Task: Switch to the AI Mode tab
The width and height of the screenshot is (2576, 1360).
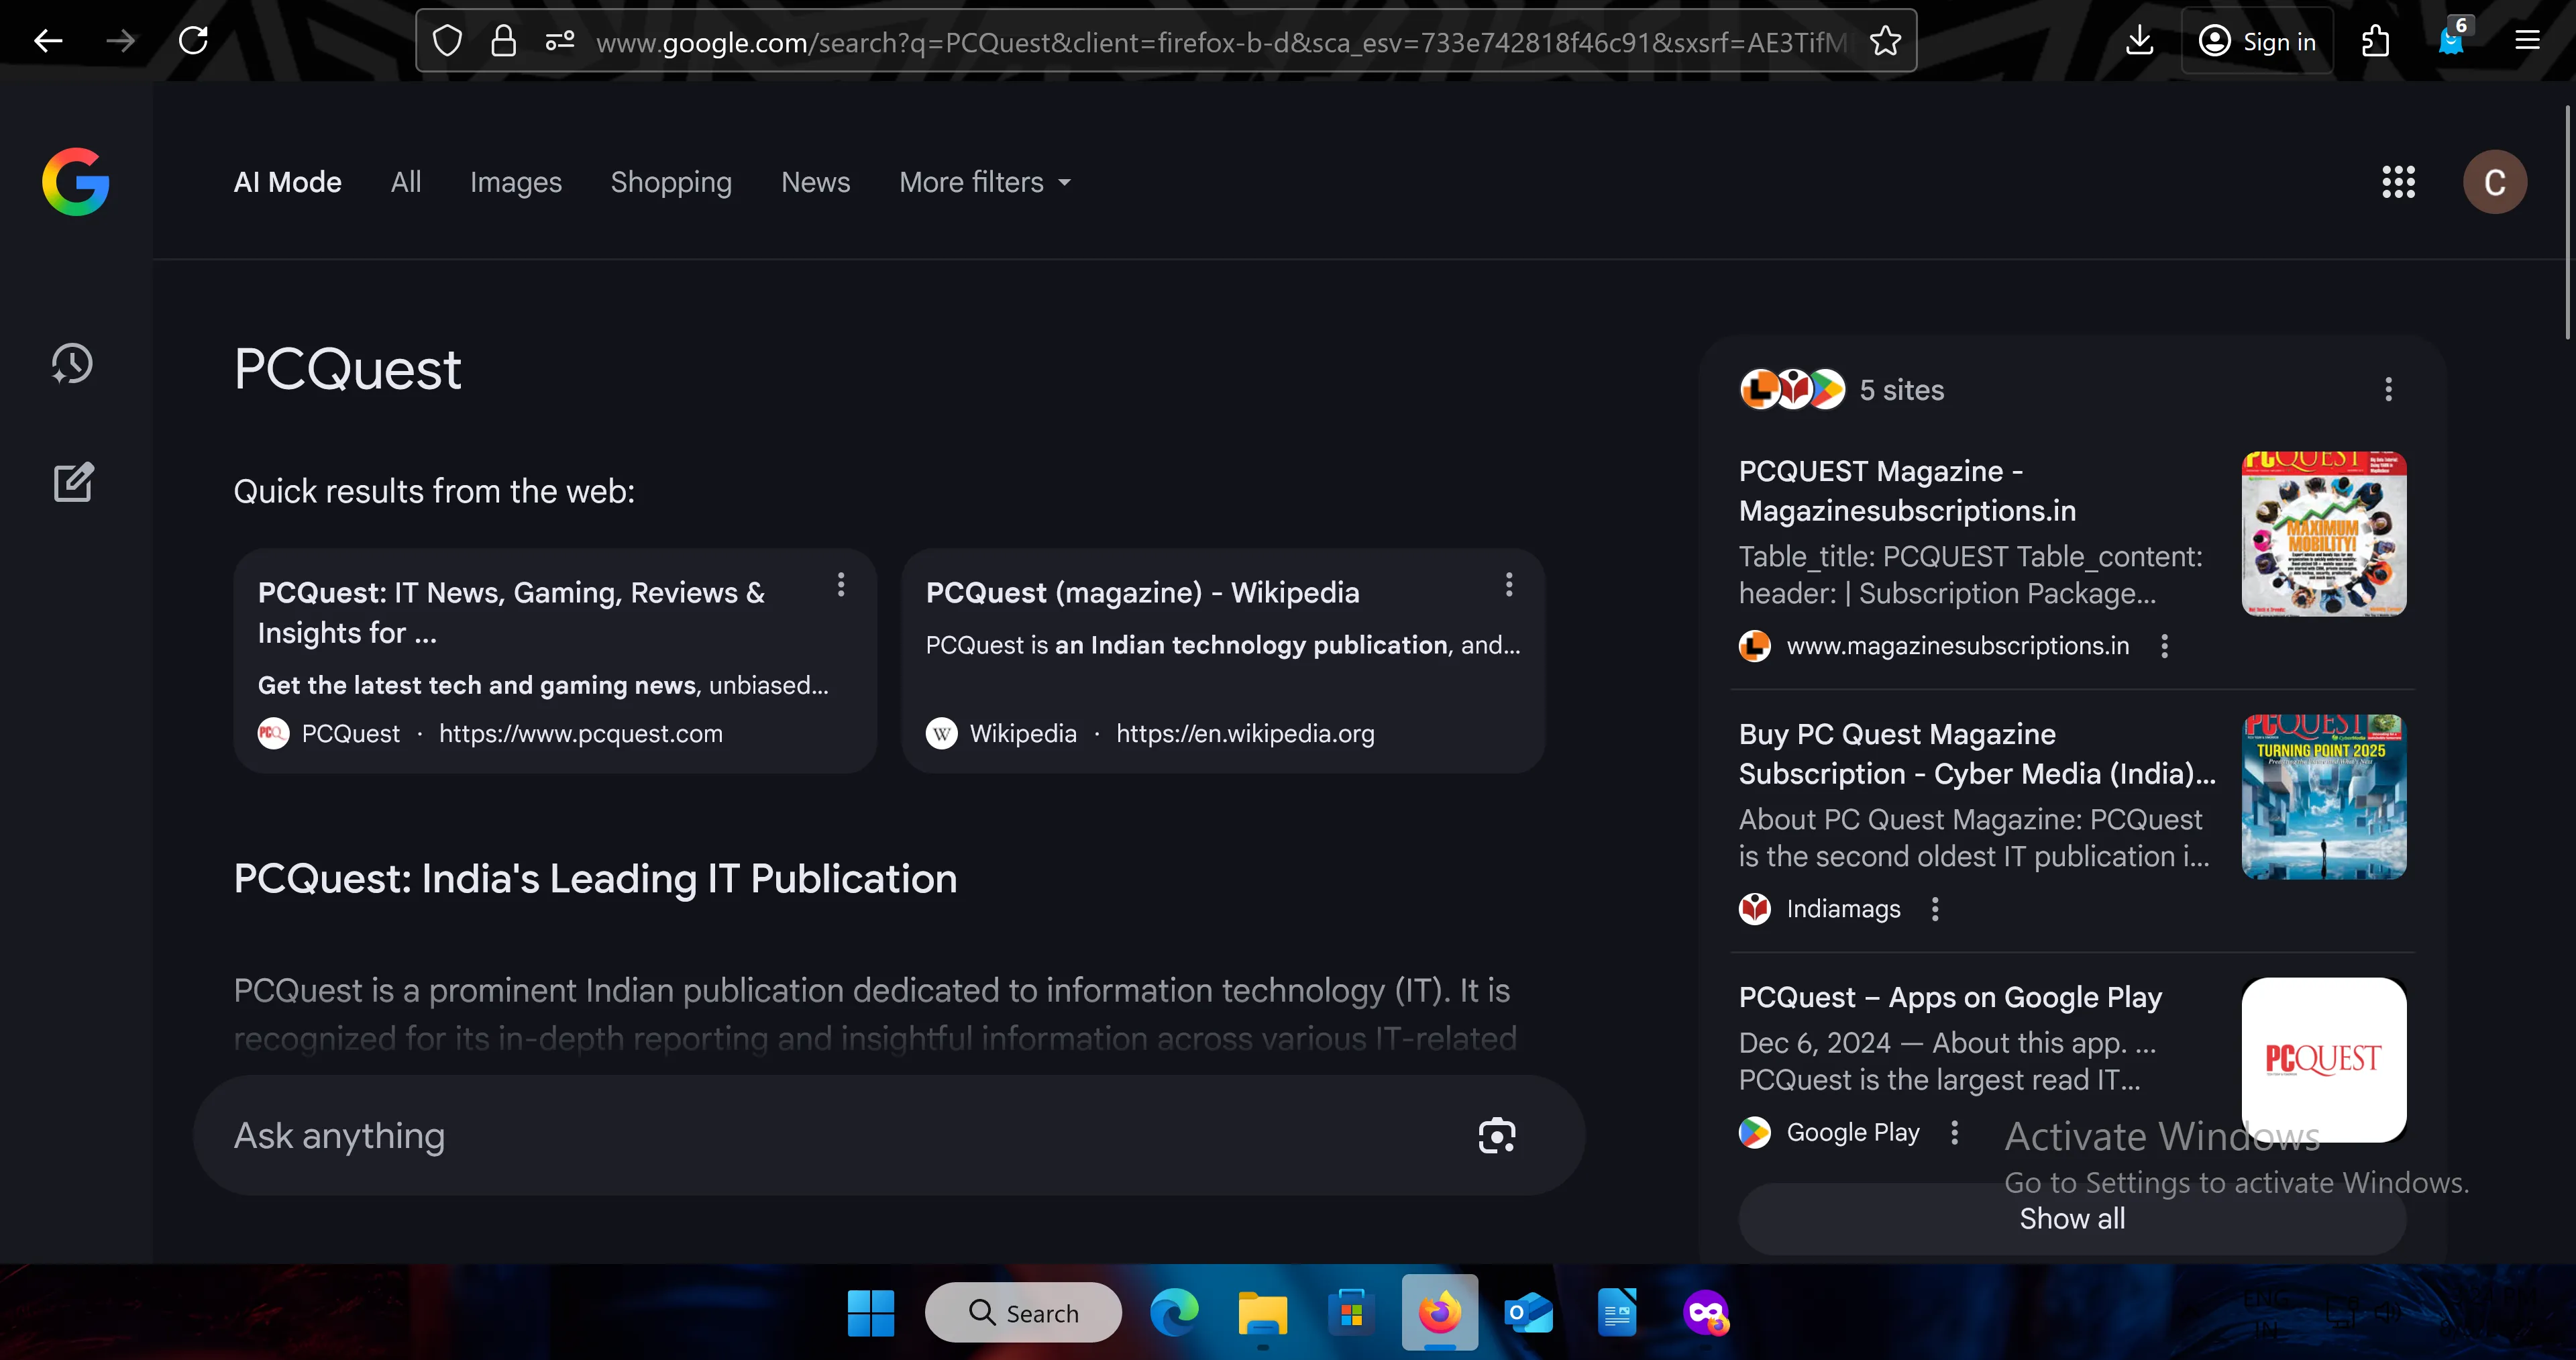Action: [288, 182]
